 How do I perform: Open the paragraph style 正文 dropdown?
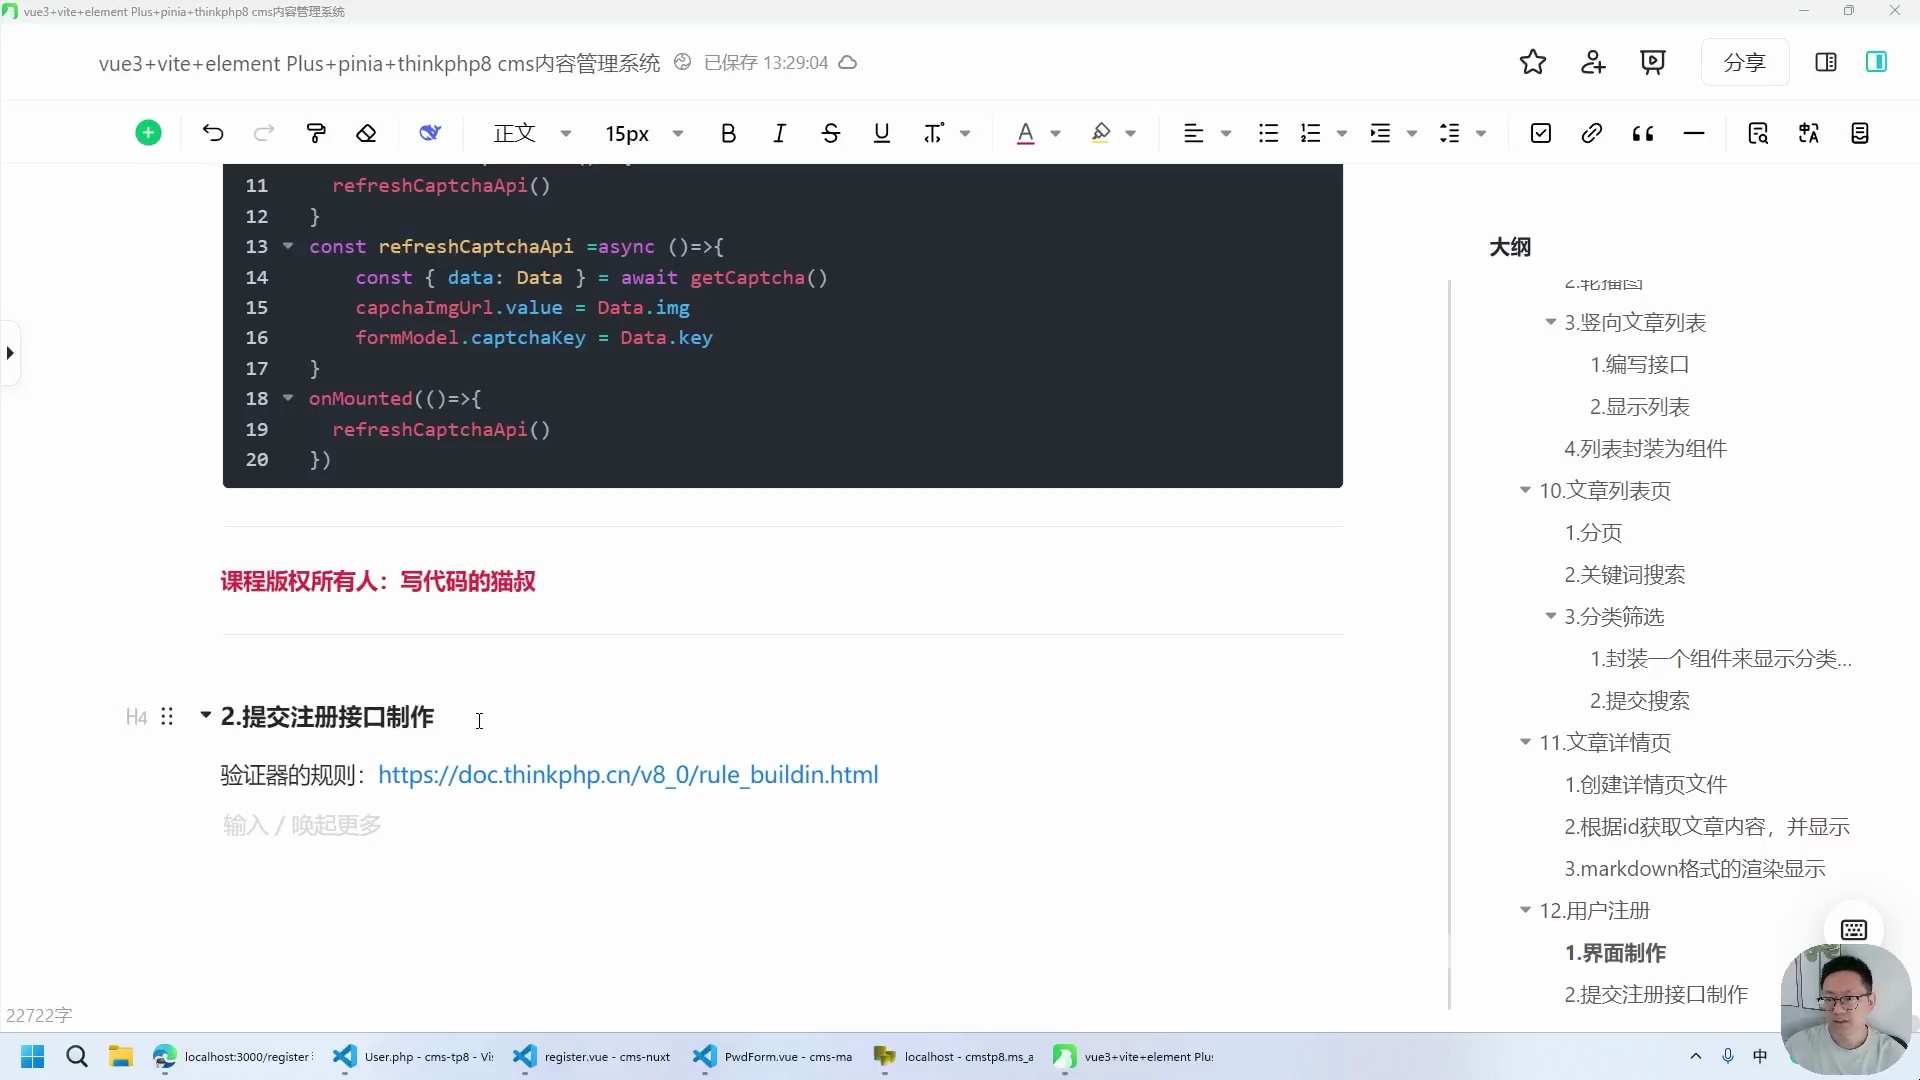tap(532, 133)
